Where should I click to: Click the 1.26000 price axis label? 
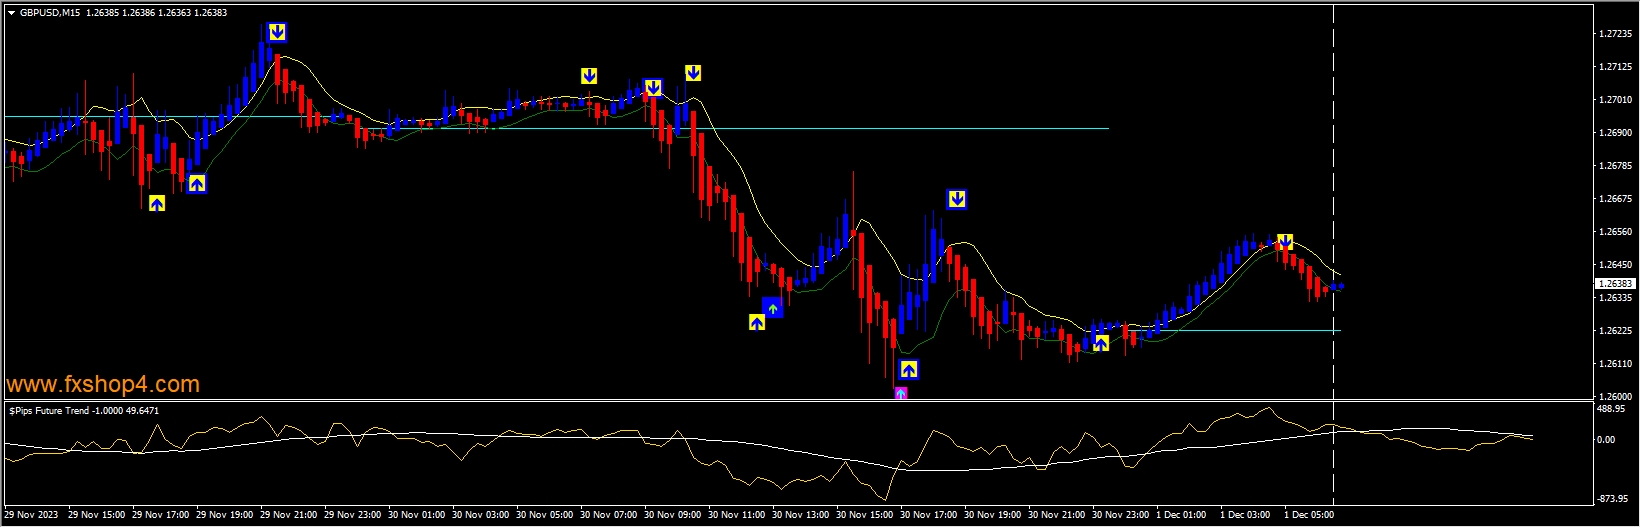tap(1615, 397)
